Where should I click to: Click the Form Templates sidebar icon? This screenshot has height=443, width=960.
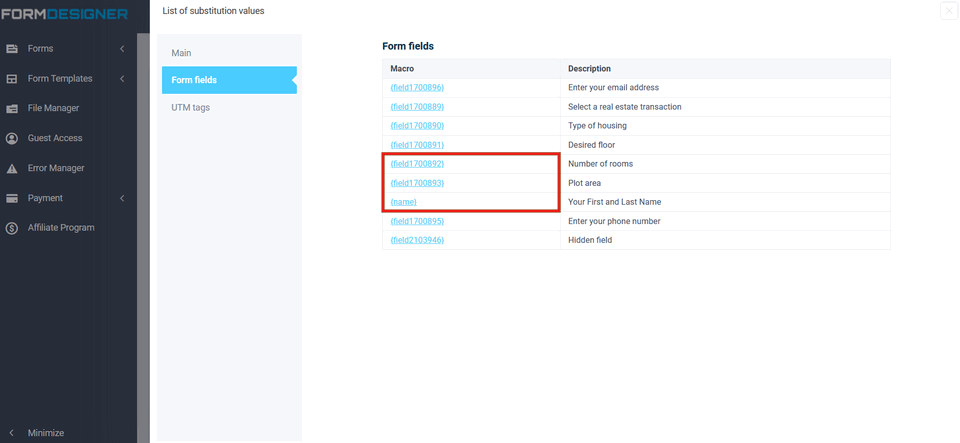(x=12, y=79)
